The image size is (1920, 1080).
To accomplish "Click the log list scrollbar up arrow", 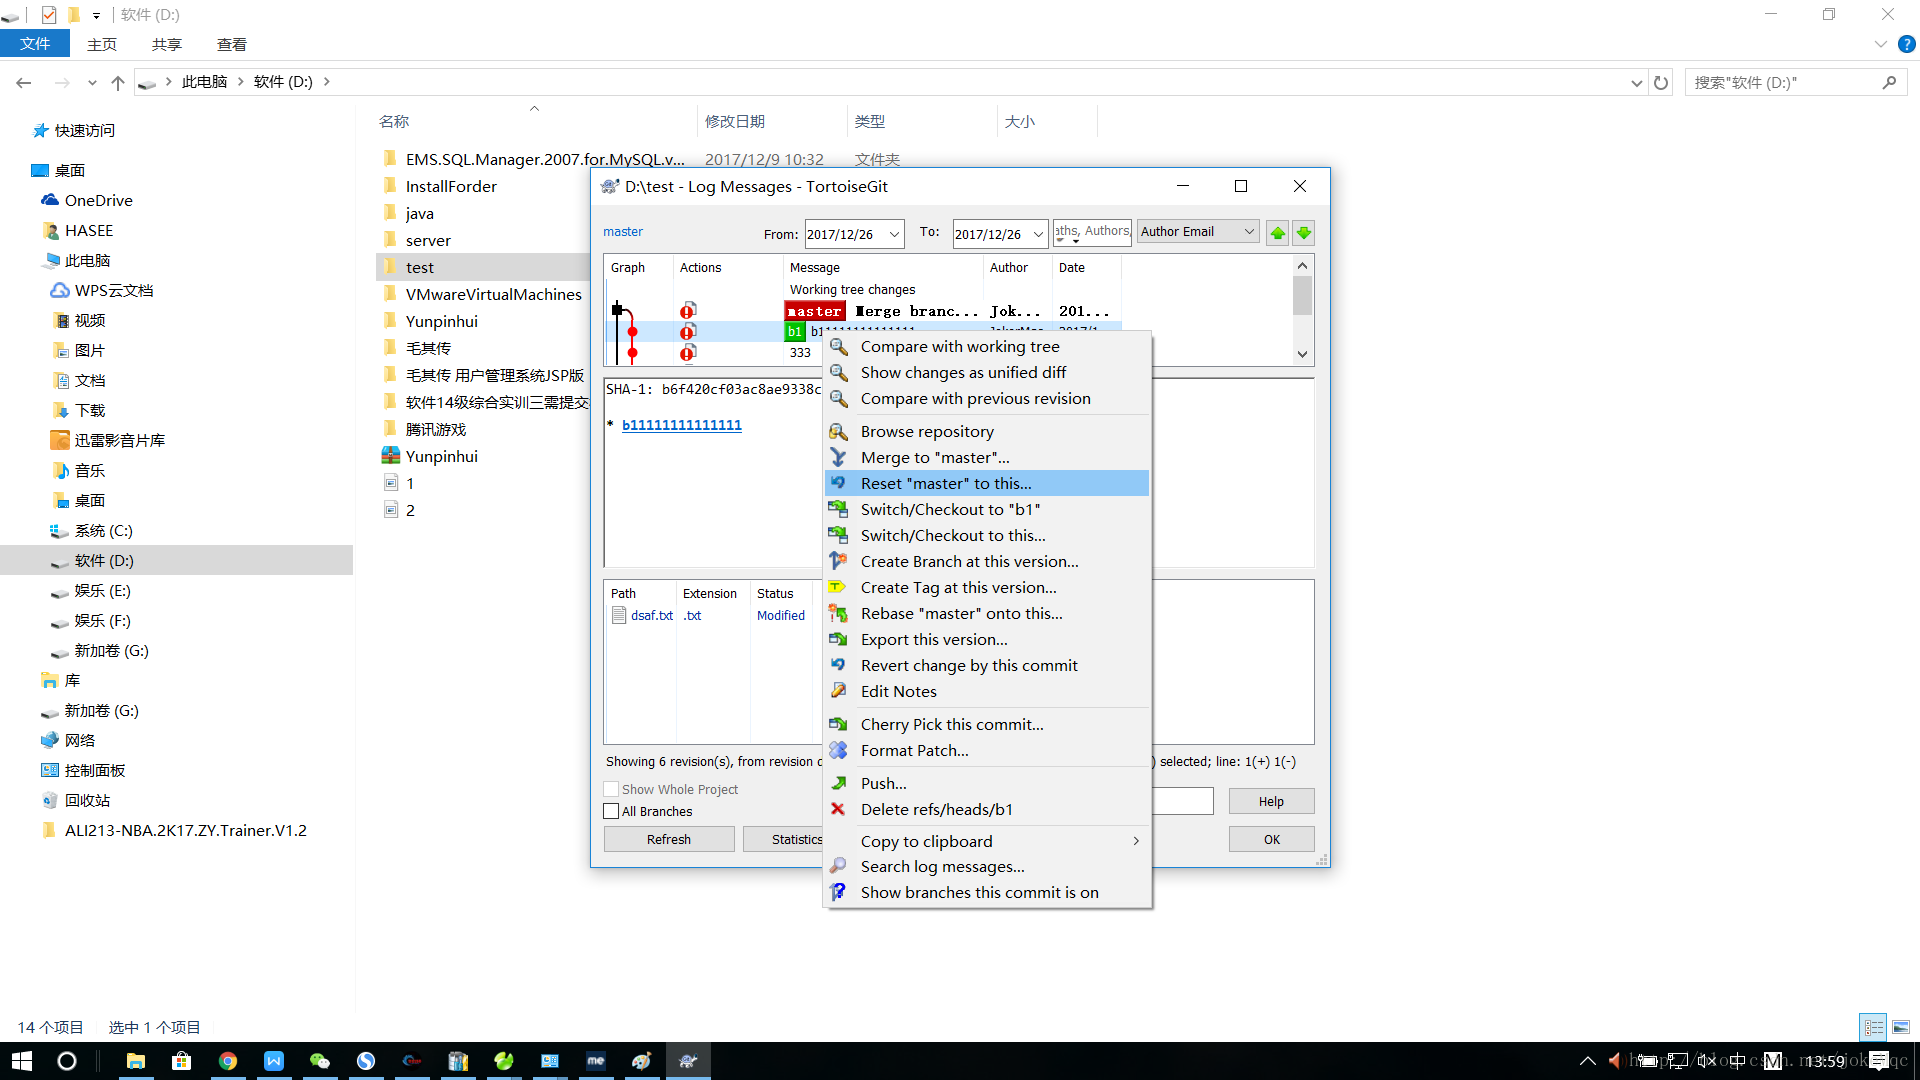I will (x=1302, y=265).
